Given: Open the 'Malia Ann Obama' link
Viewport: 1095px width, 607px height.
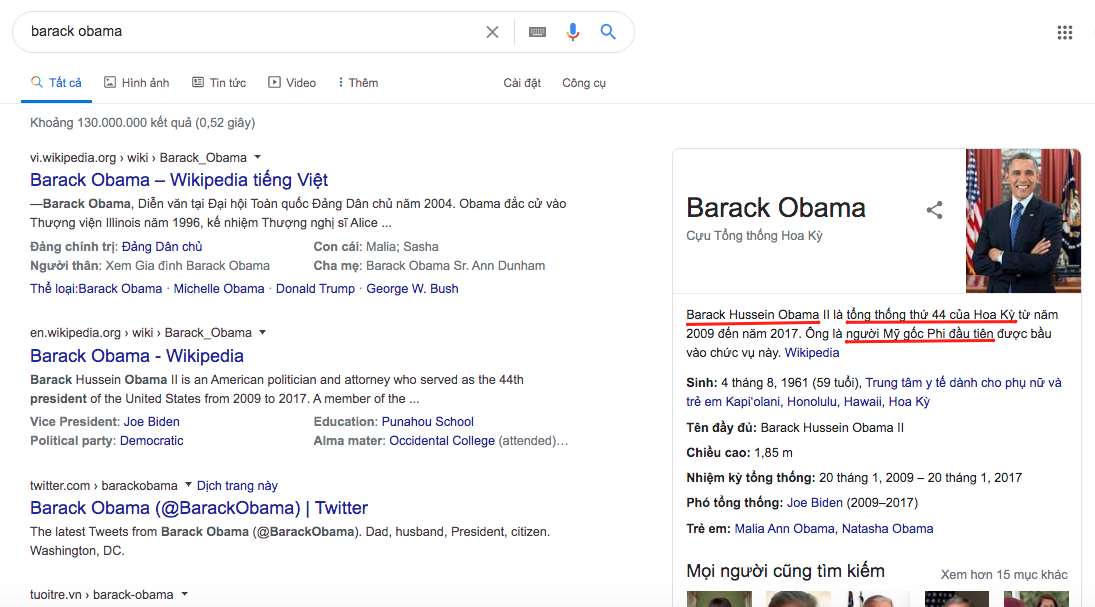Looking at the screenshot, I should (x=784, y=529).
